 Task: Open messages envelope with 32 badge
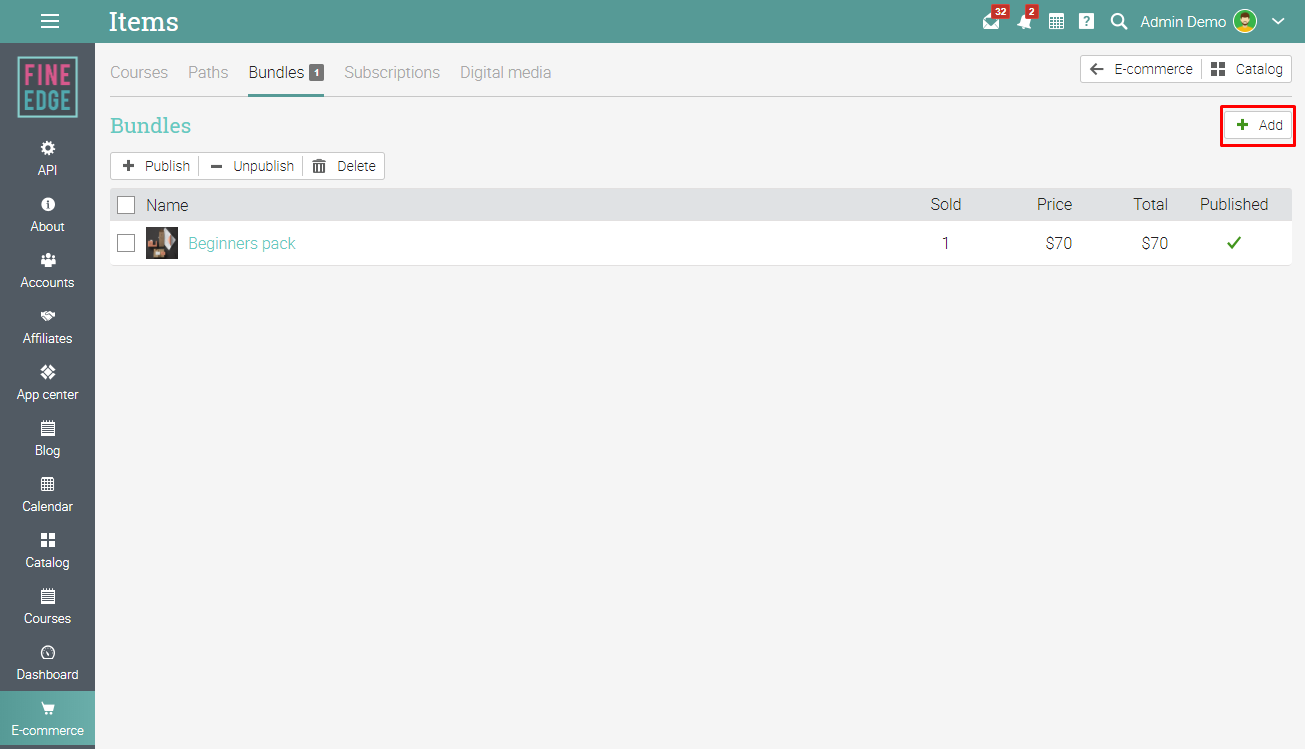[x=992, y=20]
